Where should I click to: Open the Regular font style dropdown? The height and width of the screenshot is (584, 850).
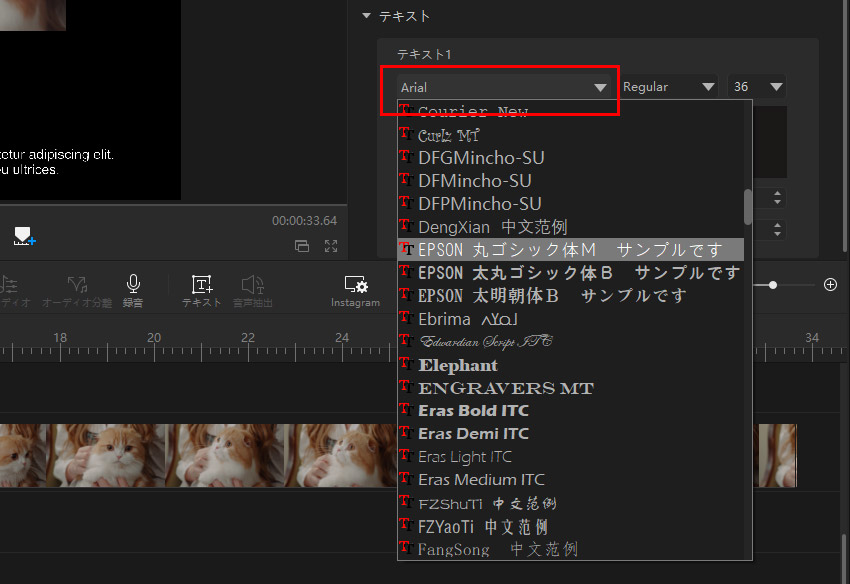[668, 87]
